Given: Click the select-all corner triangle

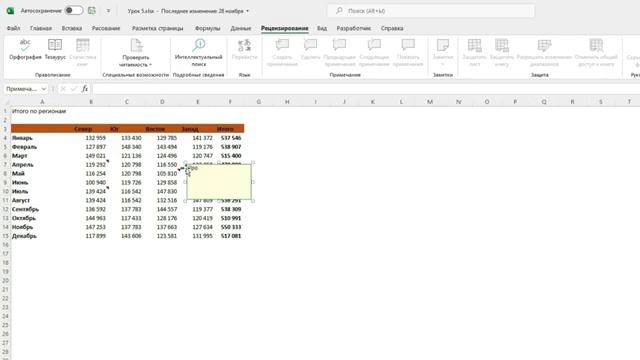Looking at the screenshot, I should pyautogui.click(x=6, y=102).
